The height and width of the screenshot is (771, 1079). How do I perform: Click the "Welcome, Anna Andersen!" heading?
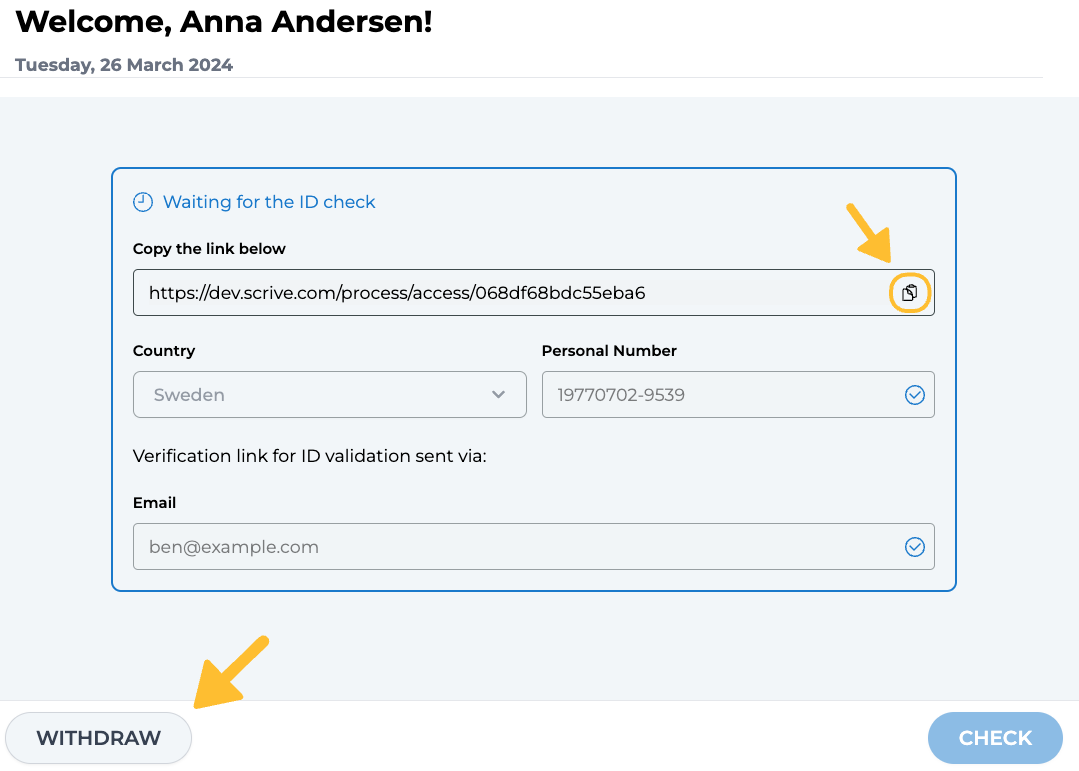(x=224, y=21)
